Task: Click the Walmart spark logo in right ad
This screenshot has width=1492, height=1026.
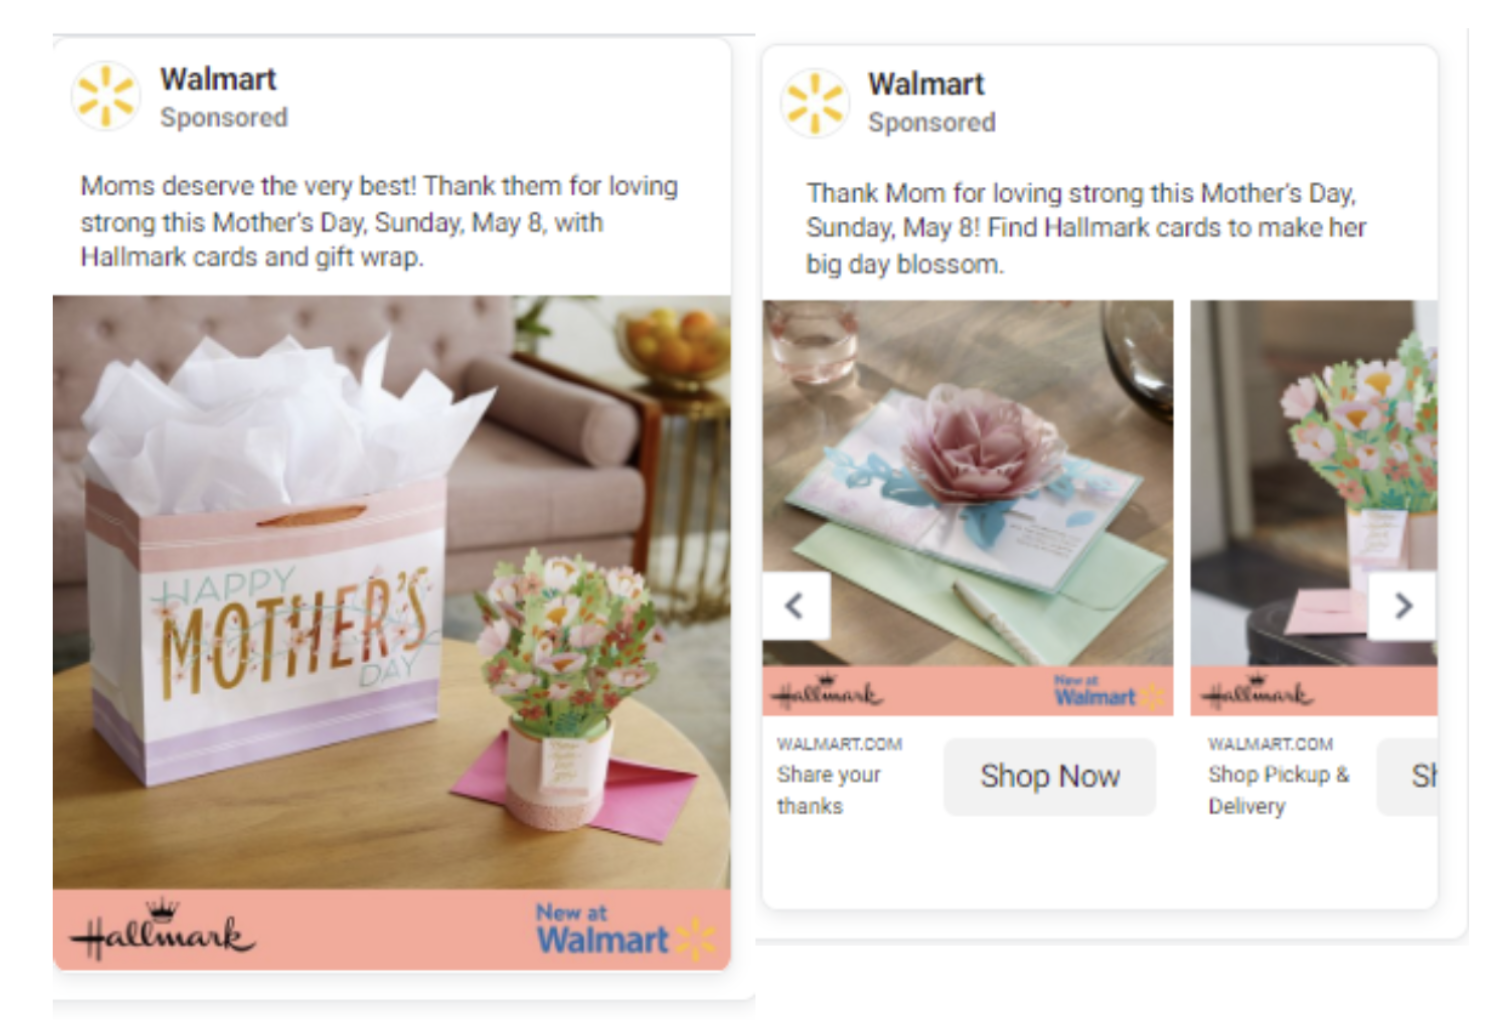Action: tap(814, 103)
